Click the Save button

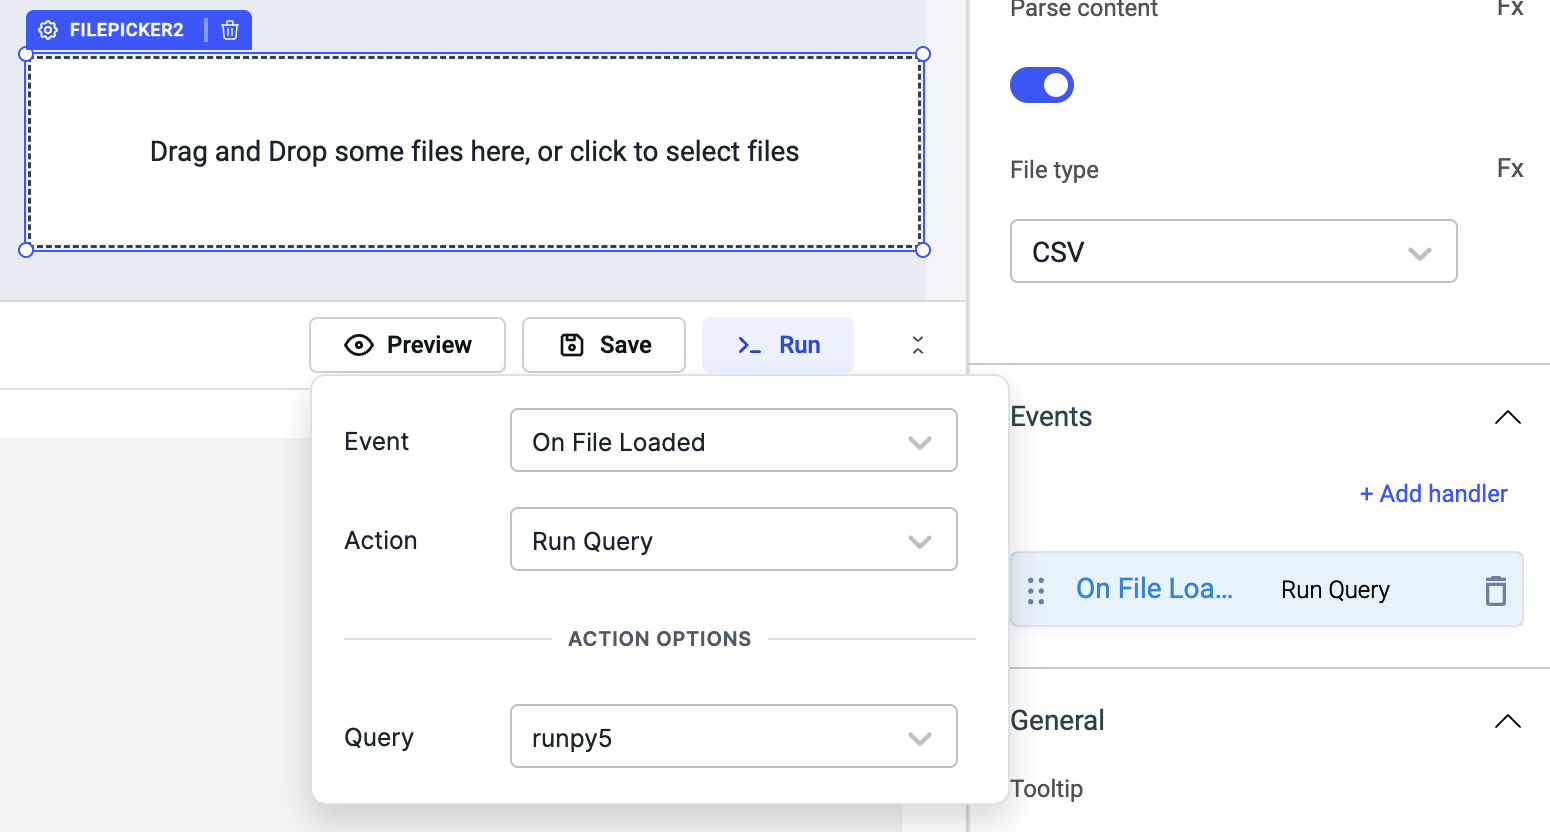[x=604, y=345]
